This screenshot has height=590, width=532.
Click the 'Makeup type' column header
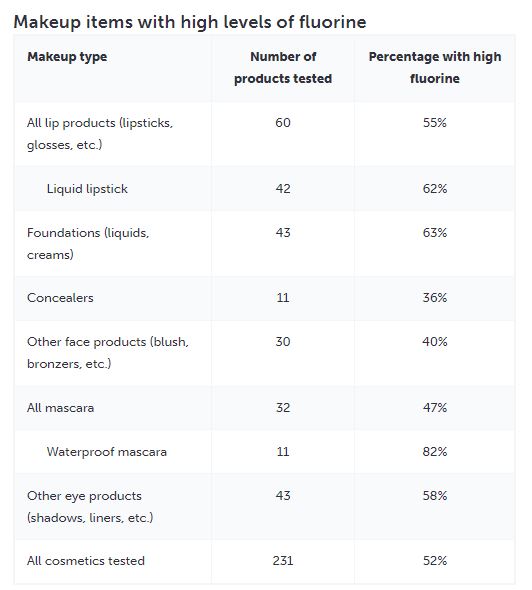click(x=67, y=57)
